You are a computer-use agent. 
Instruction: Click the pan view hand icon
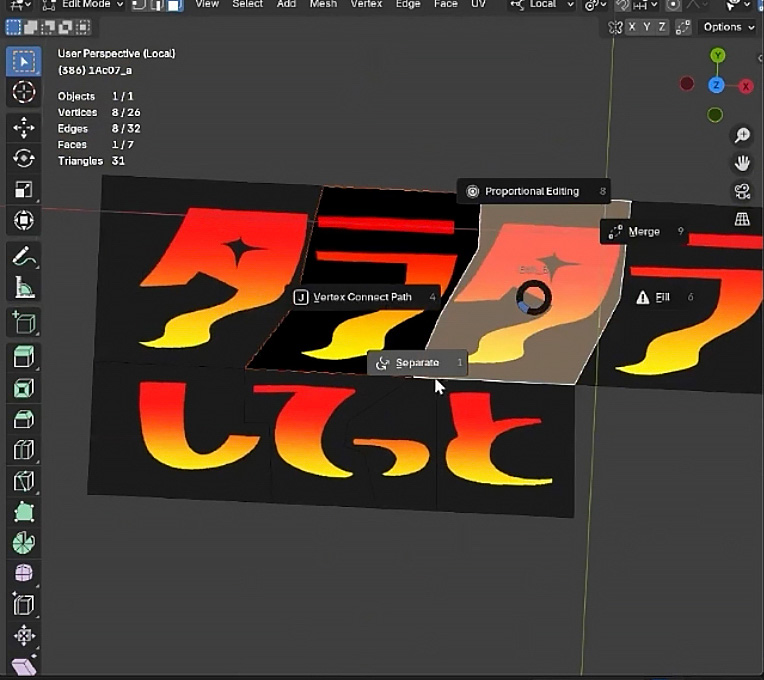click(742, 163)
